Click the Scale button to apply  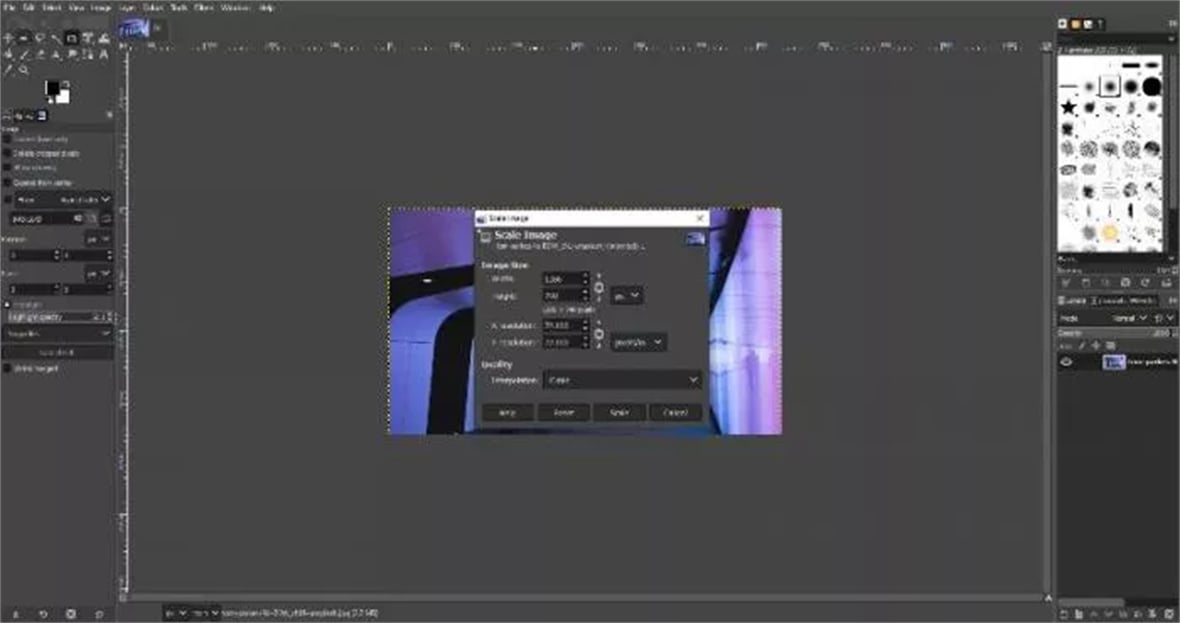[x=619, y=412]
